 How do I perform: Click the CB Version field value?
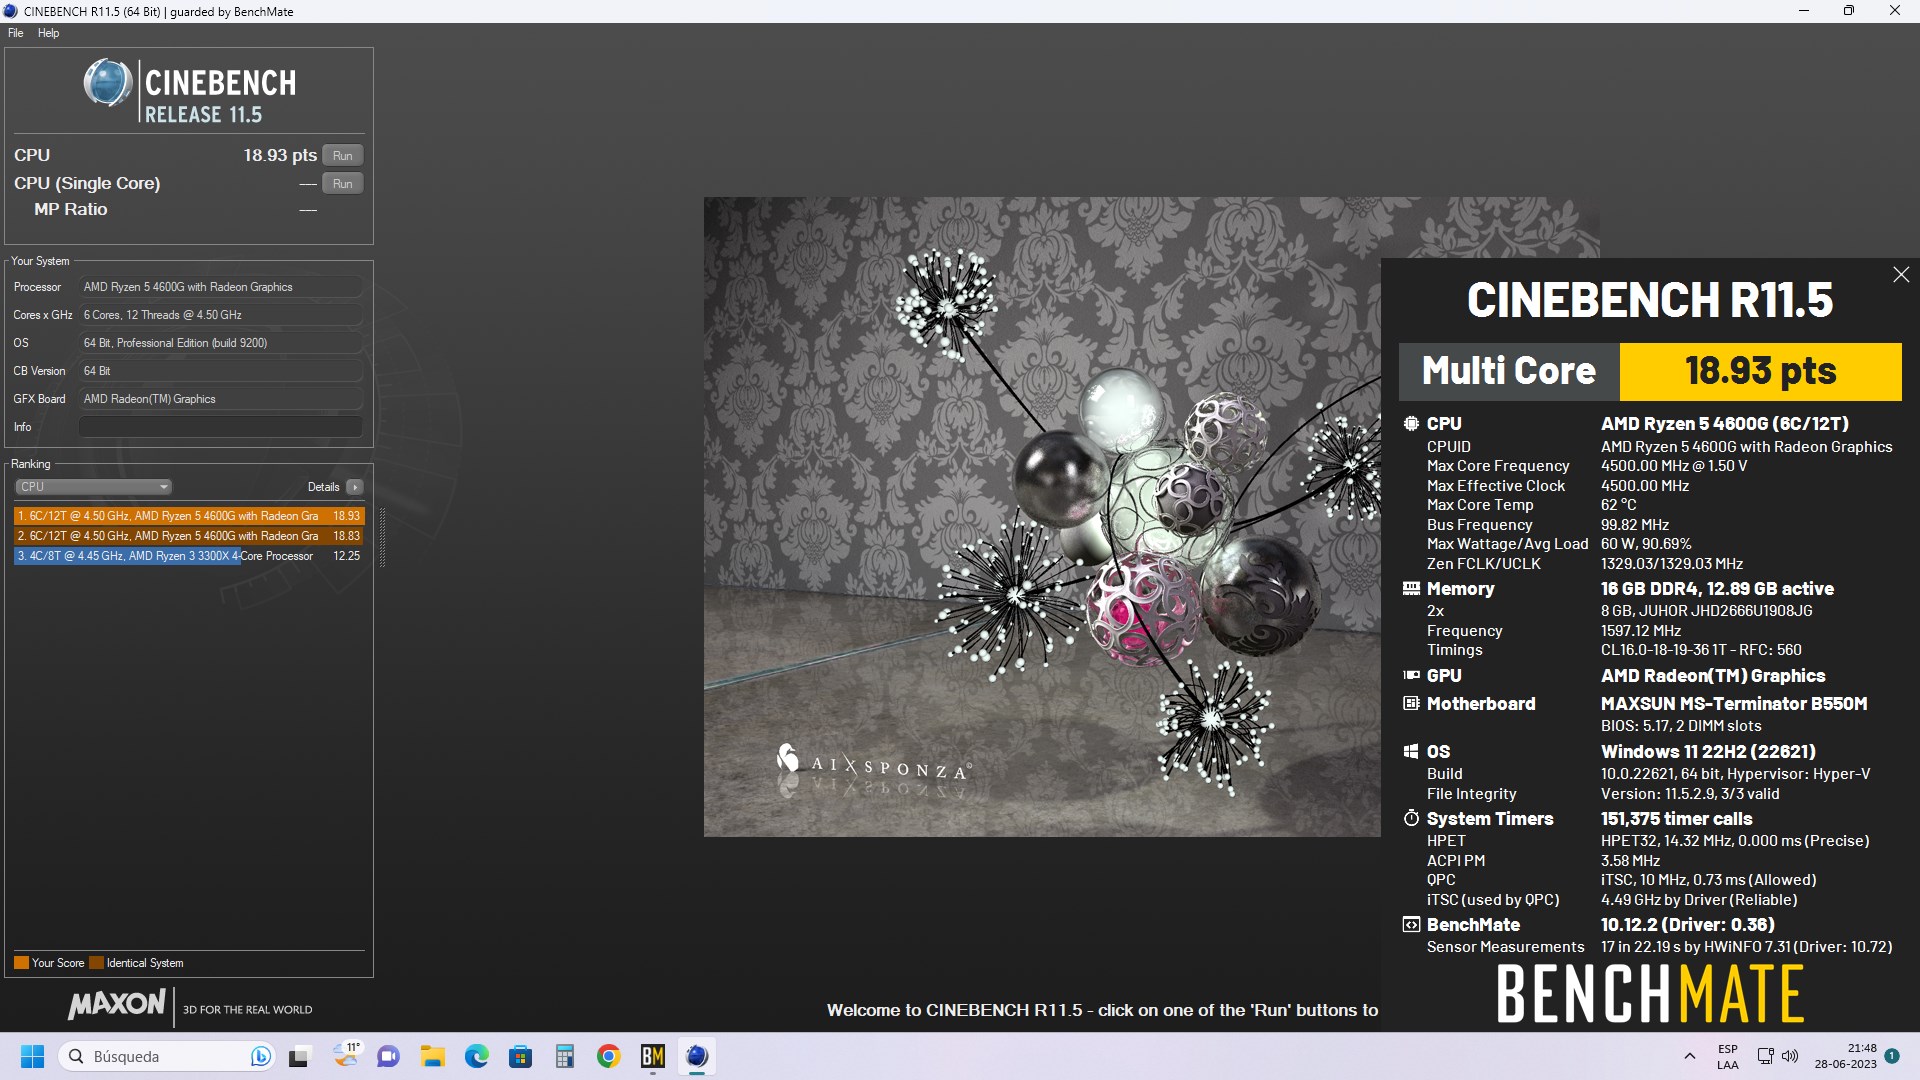220,371
